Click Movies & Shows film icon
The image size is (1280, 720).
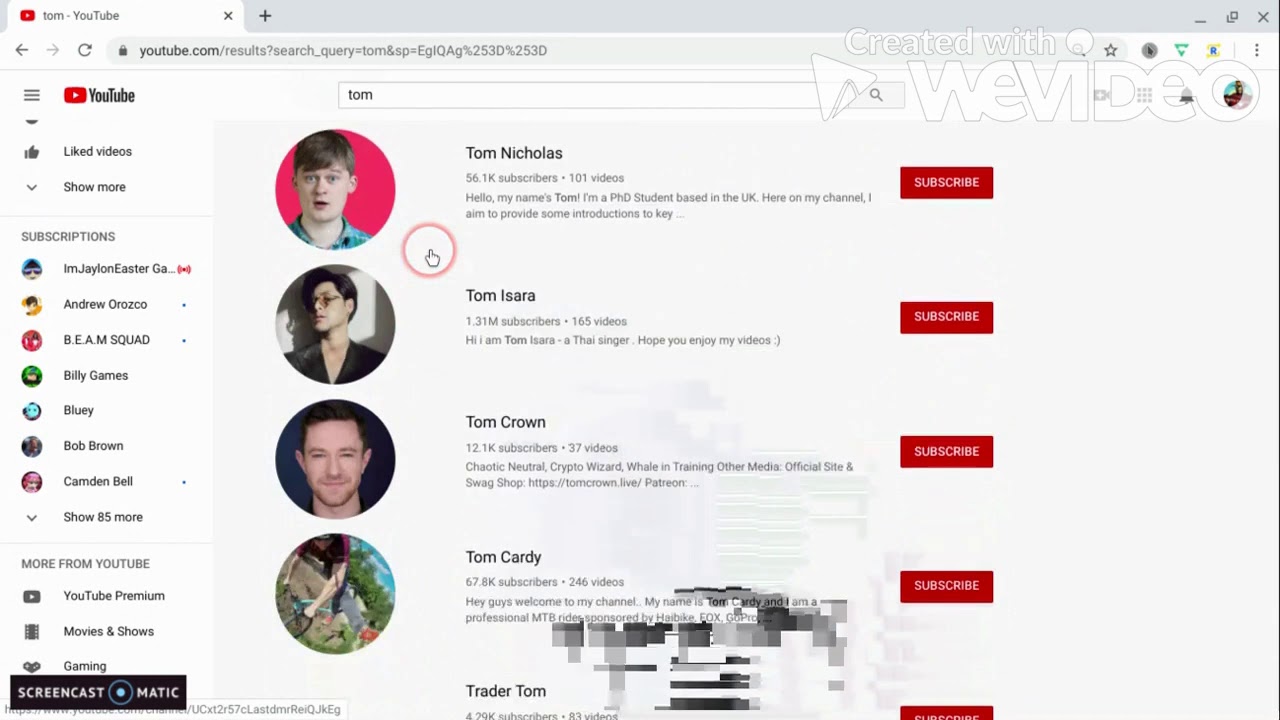pyautogui.click(x=32, y=632)
